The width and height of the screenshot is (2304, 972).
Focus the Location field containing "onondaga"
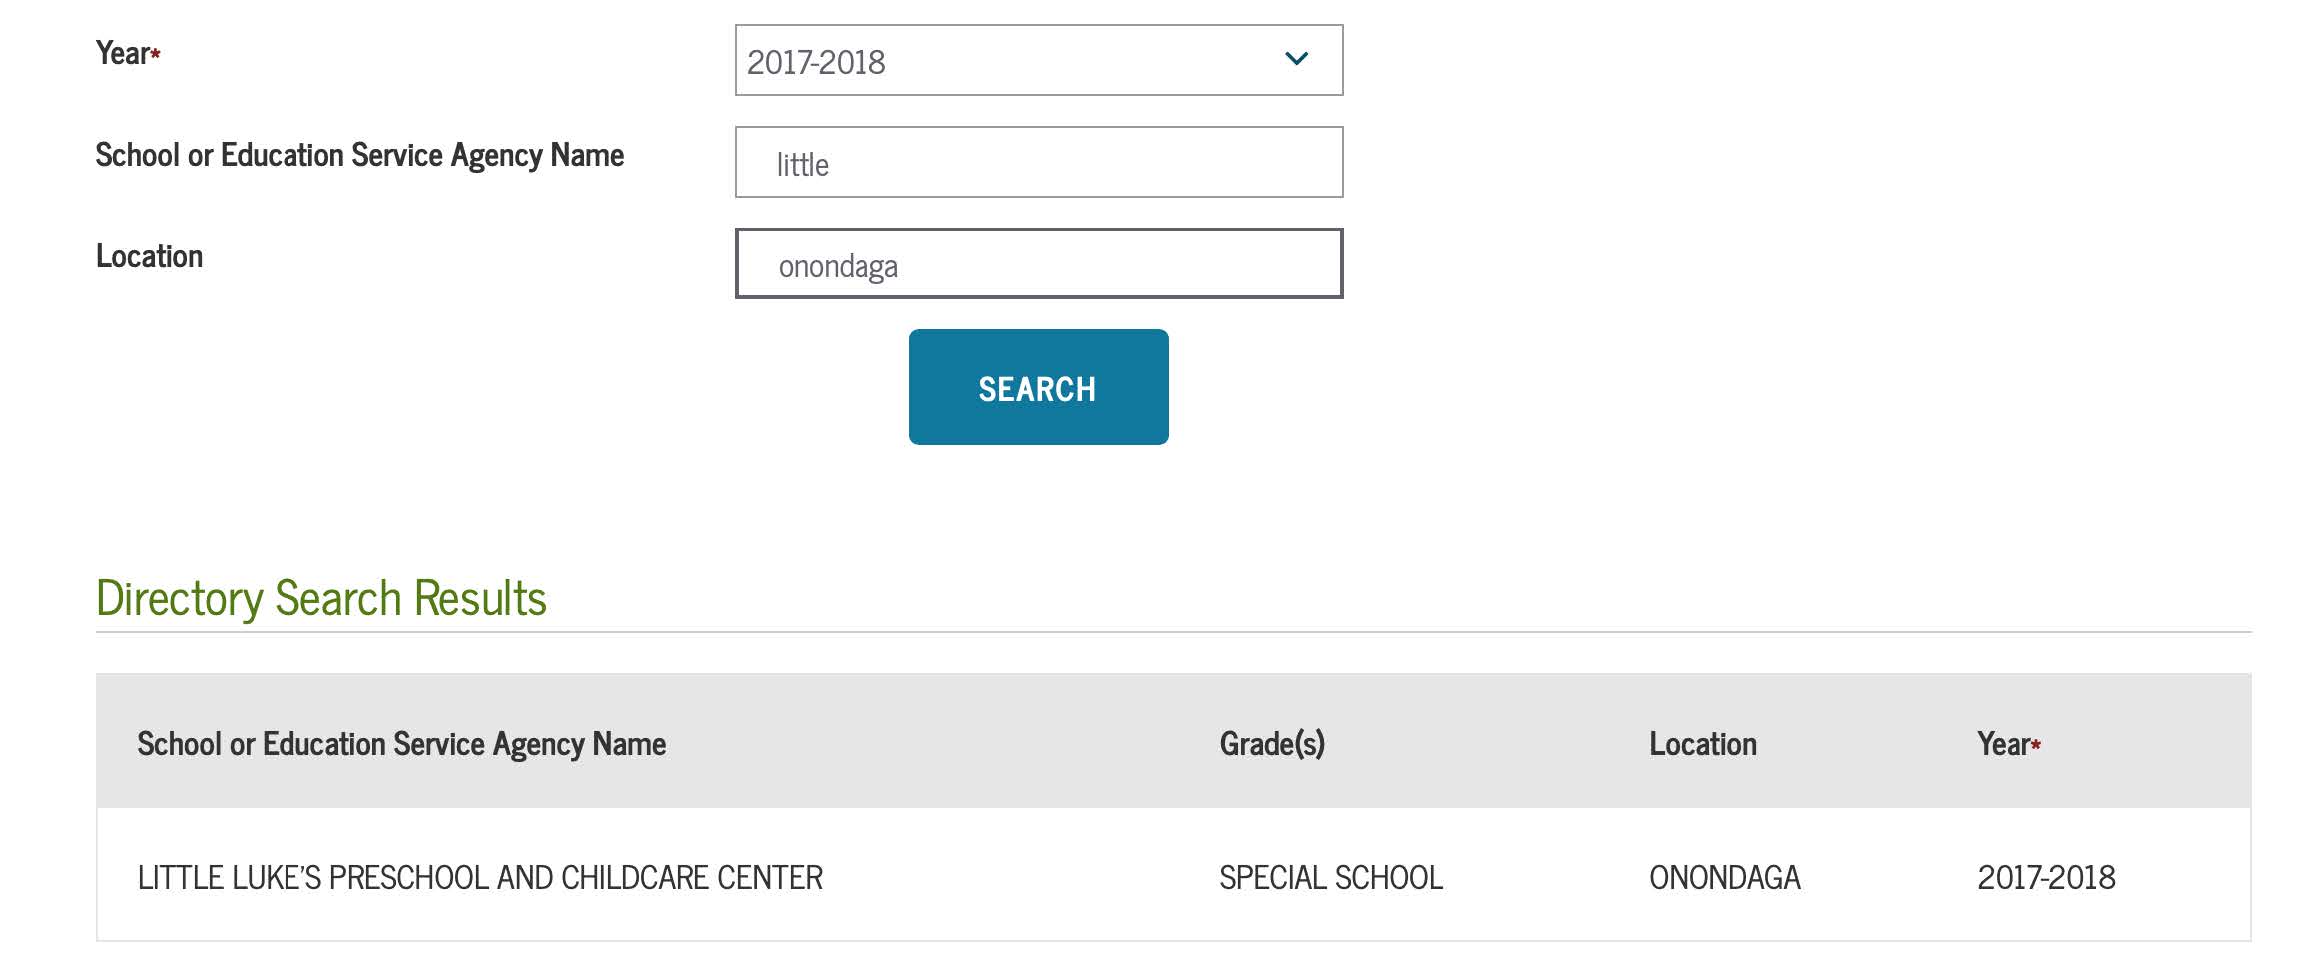(x=1039, y=264)
